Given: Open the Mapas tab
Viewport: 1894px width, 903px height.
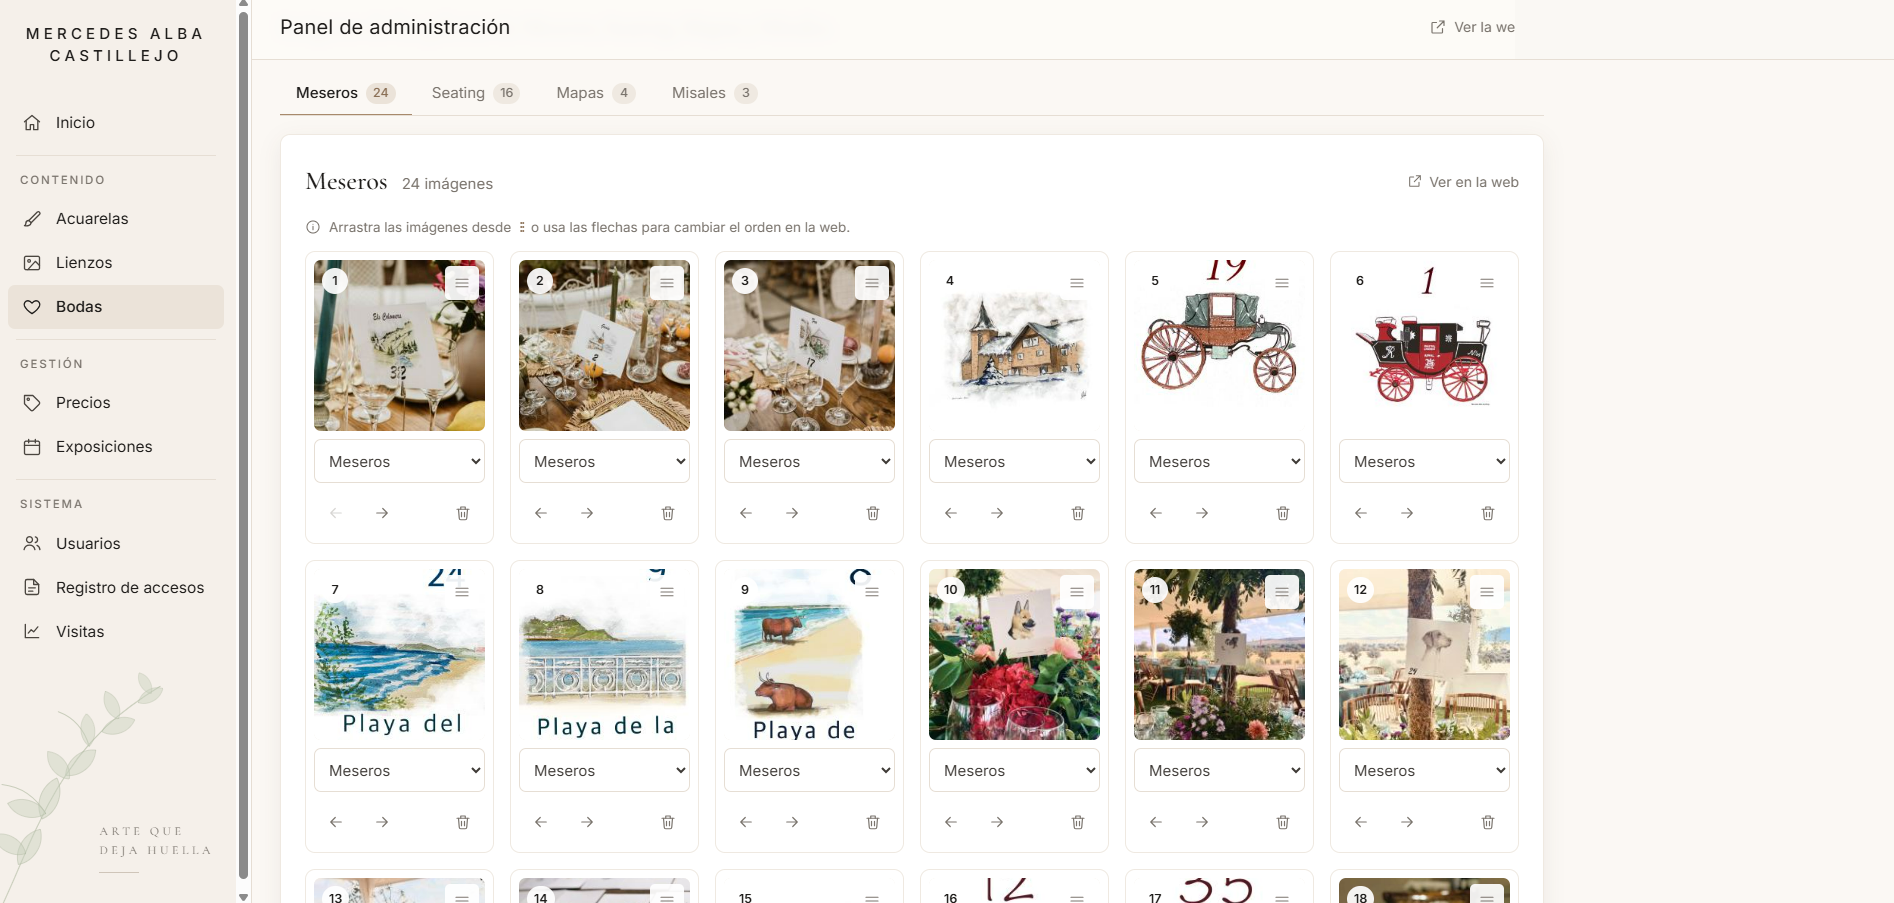Looking at the screenshot, I should [x=596, y=93].
